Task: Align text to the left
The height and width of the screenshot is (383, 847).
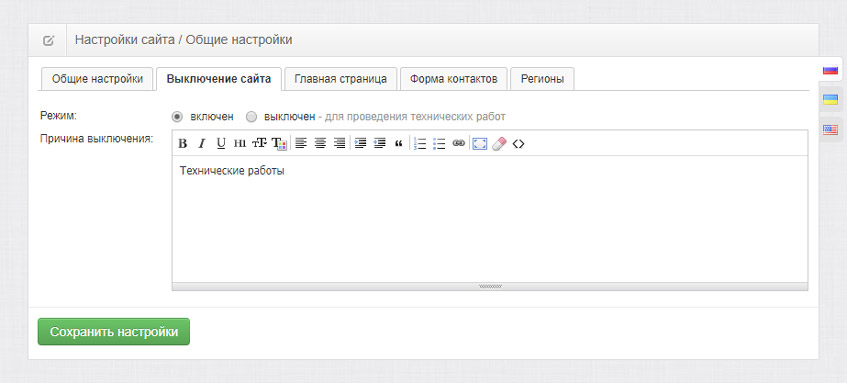Action: (301, 143)
